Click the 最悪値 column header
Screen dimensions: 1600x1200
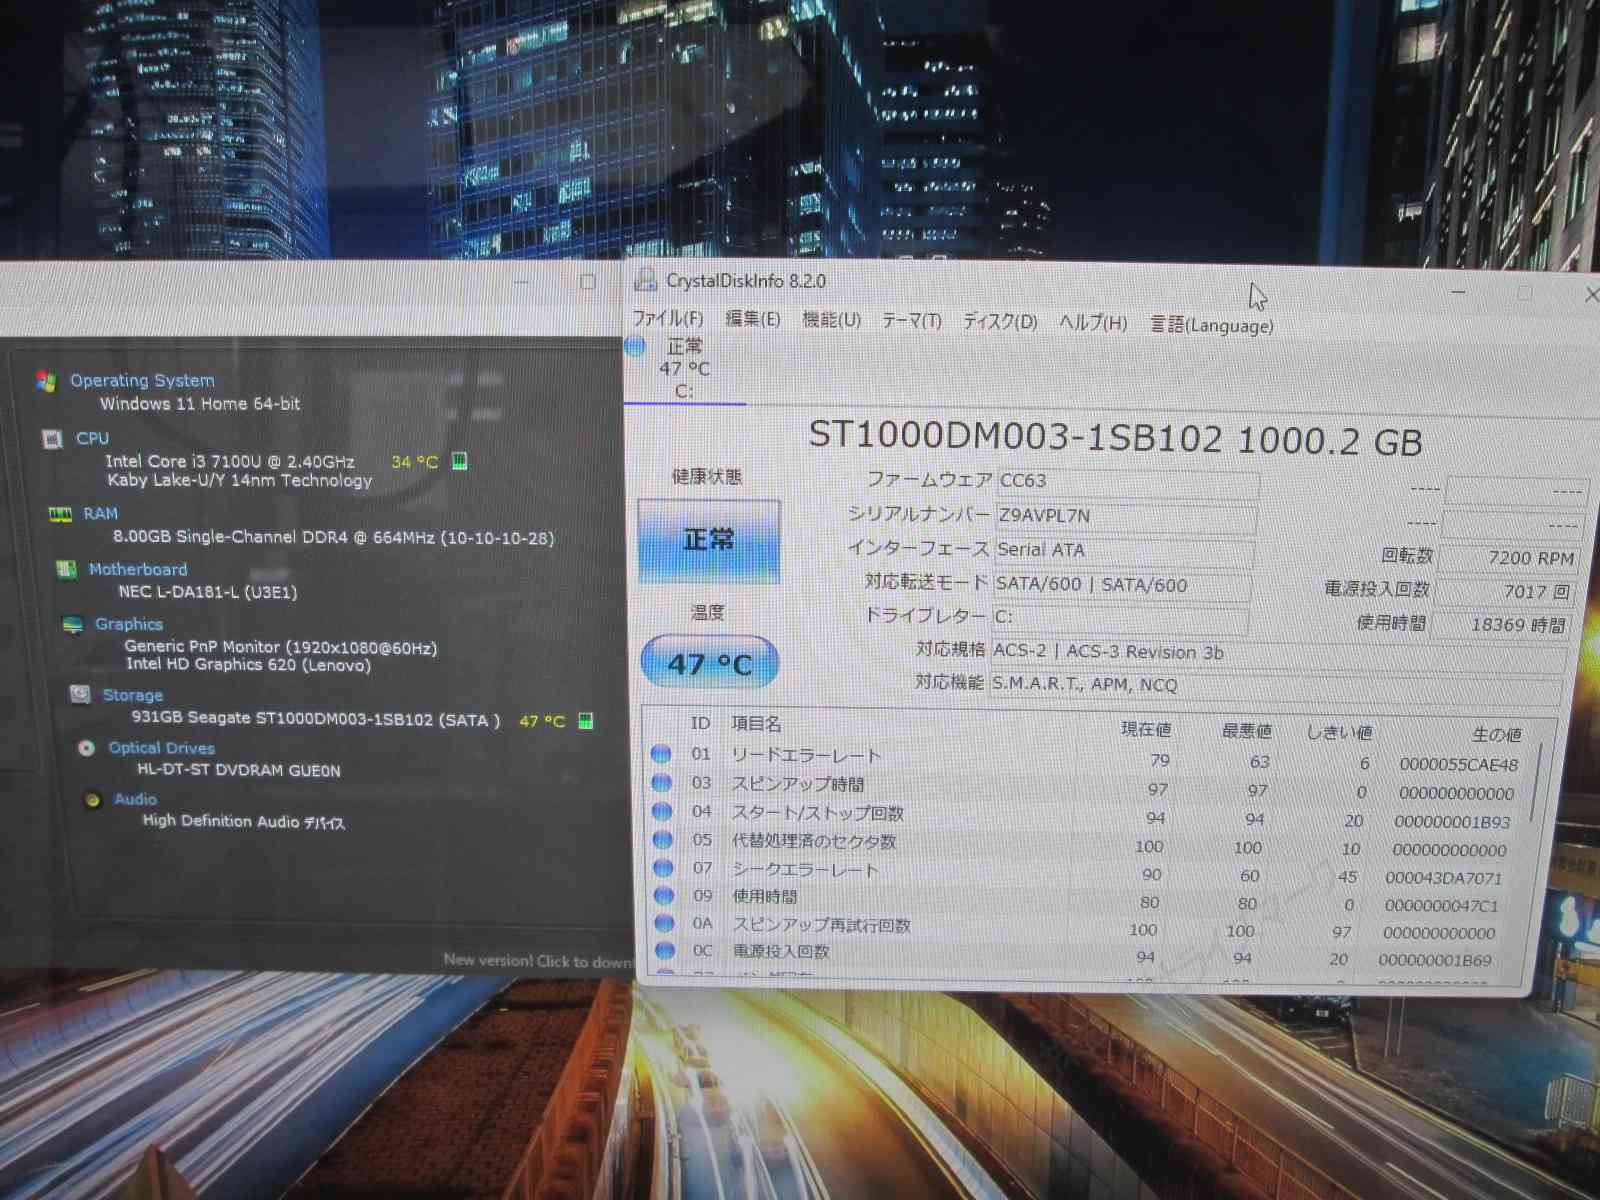click(1246, 731)
